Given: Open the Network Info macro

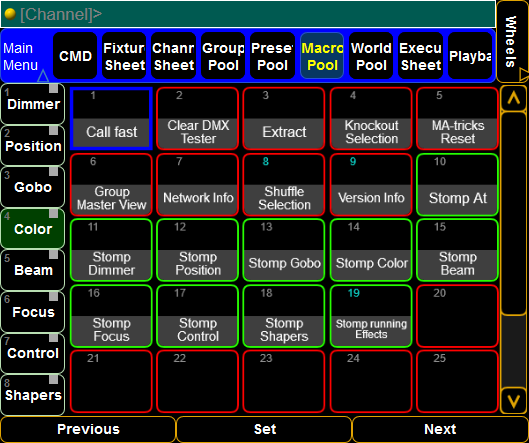Looking at the screenshot, I should point(198,185).
